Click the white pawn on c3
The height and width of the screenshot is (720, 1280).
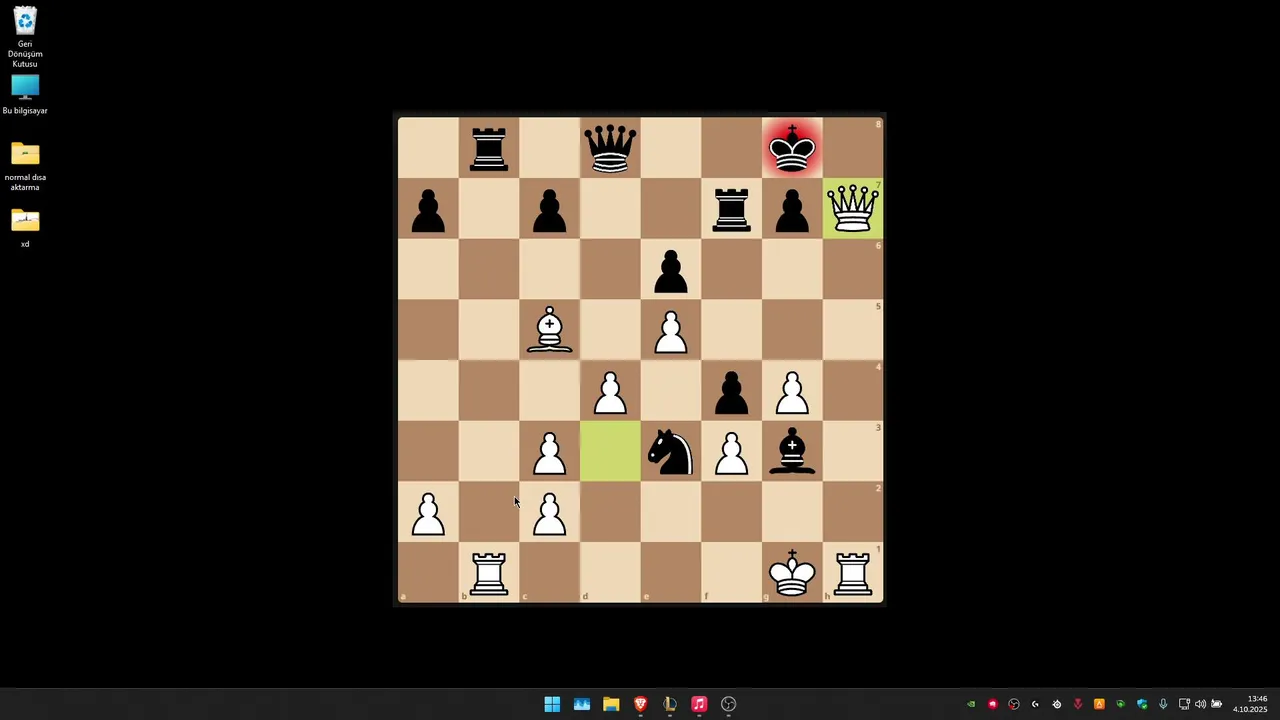tap(549, 453)
